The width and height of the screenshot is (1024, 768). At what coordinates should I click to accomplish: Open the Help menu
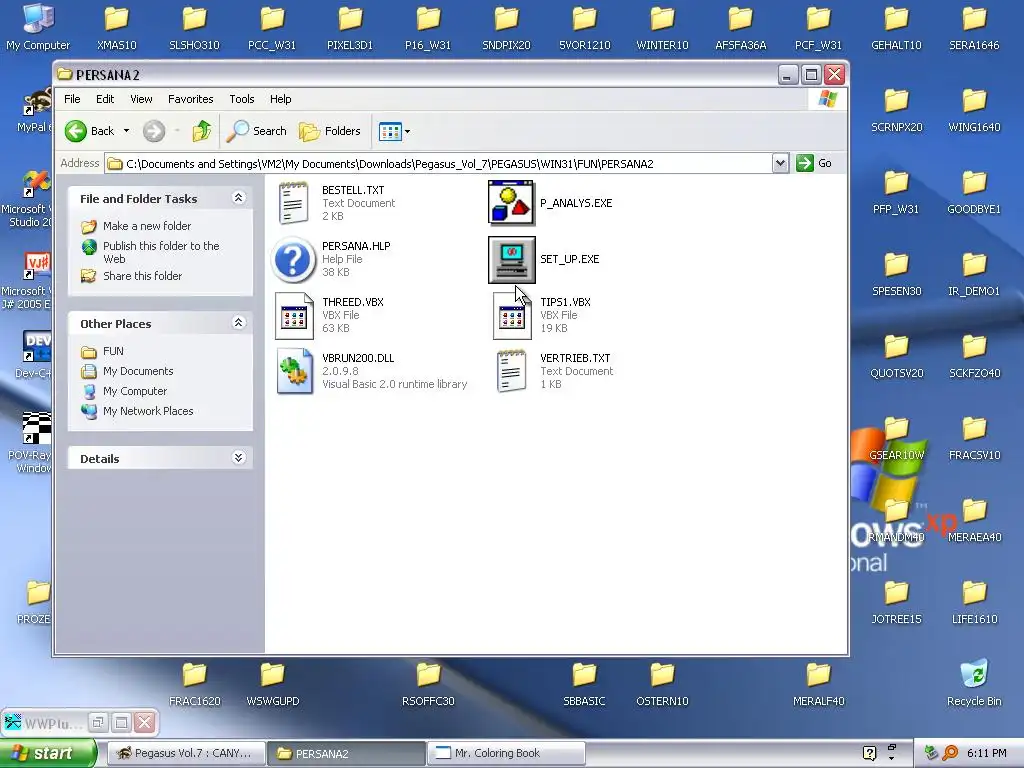(280, 99)
